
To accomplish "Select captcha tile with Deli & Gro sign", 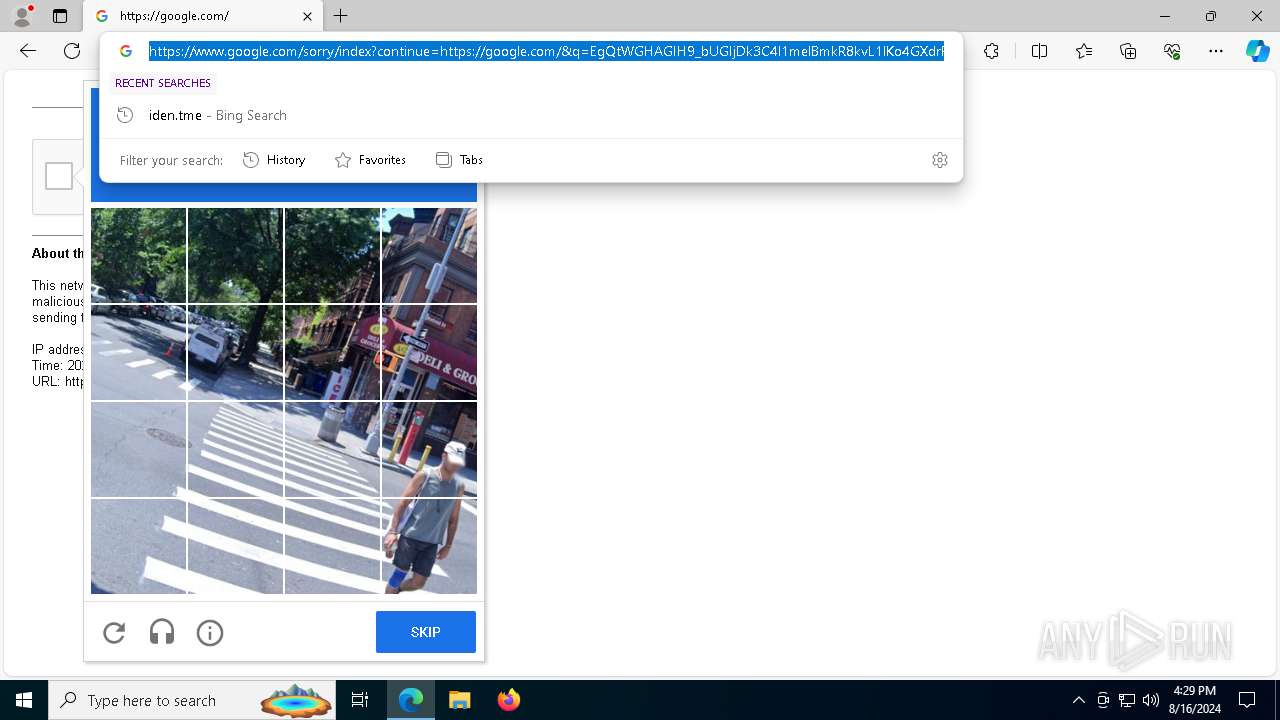I will pos(429,352).
